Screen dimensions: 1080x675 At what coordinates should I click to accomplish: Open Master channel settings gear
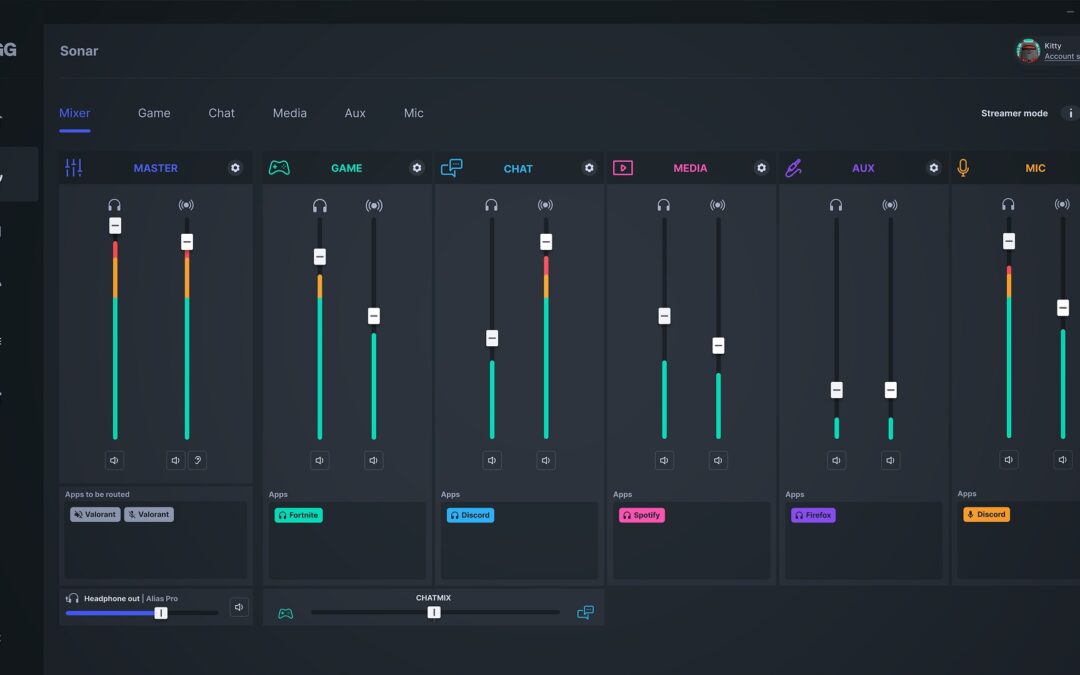click(235, 168)
